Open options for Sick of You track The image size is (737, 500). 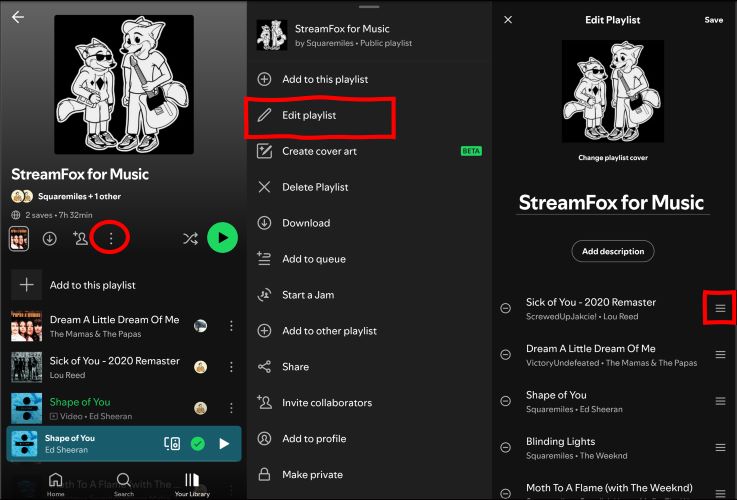pos(231,367)
